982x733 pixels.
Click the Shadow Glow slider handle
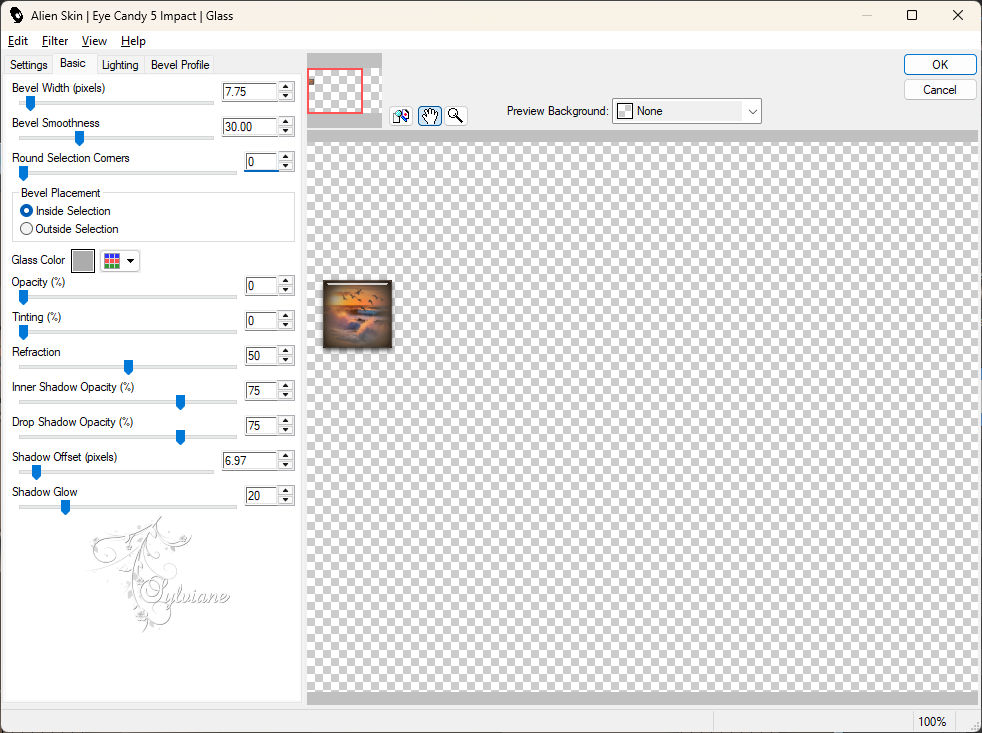65,508
